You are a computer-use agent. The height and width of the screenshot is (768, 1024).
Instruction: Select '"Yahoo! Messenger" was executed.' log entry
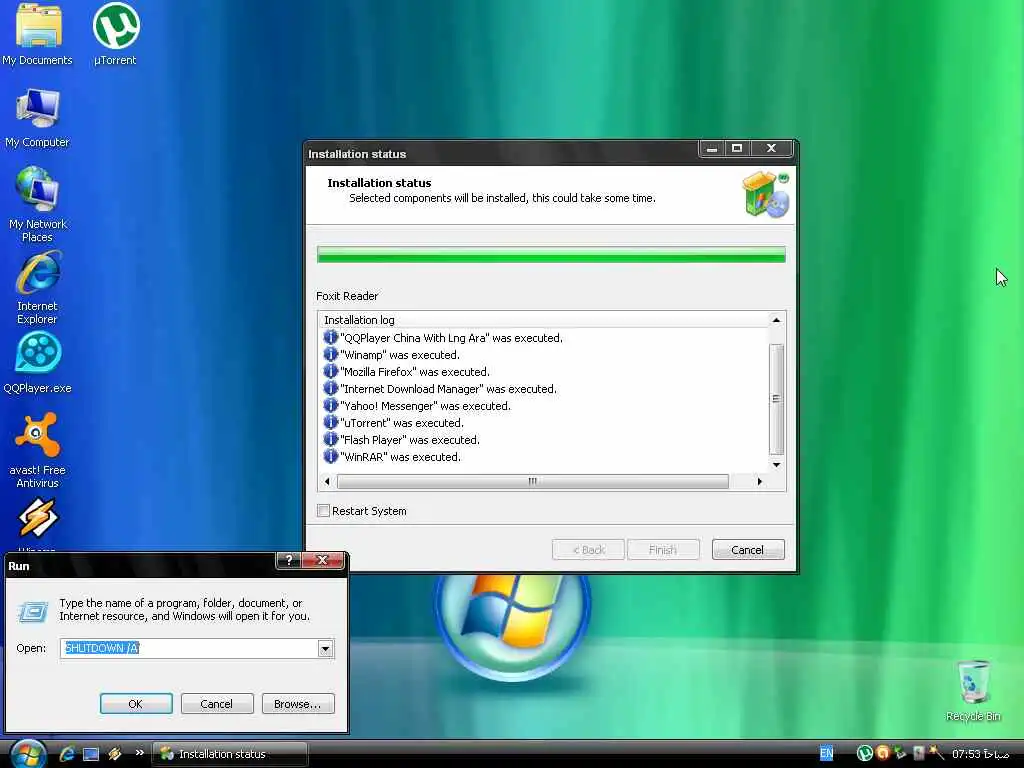click(425, 406)
